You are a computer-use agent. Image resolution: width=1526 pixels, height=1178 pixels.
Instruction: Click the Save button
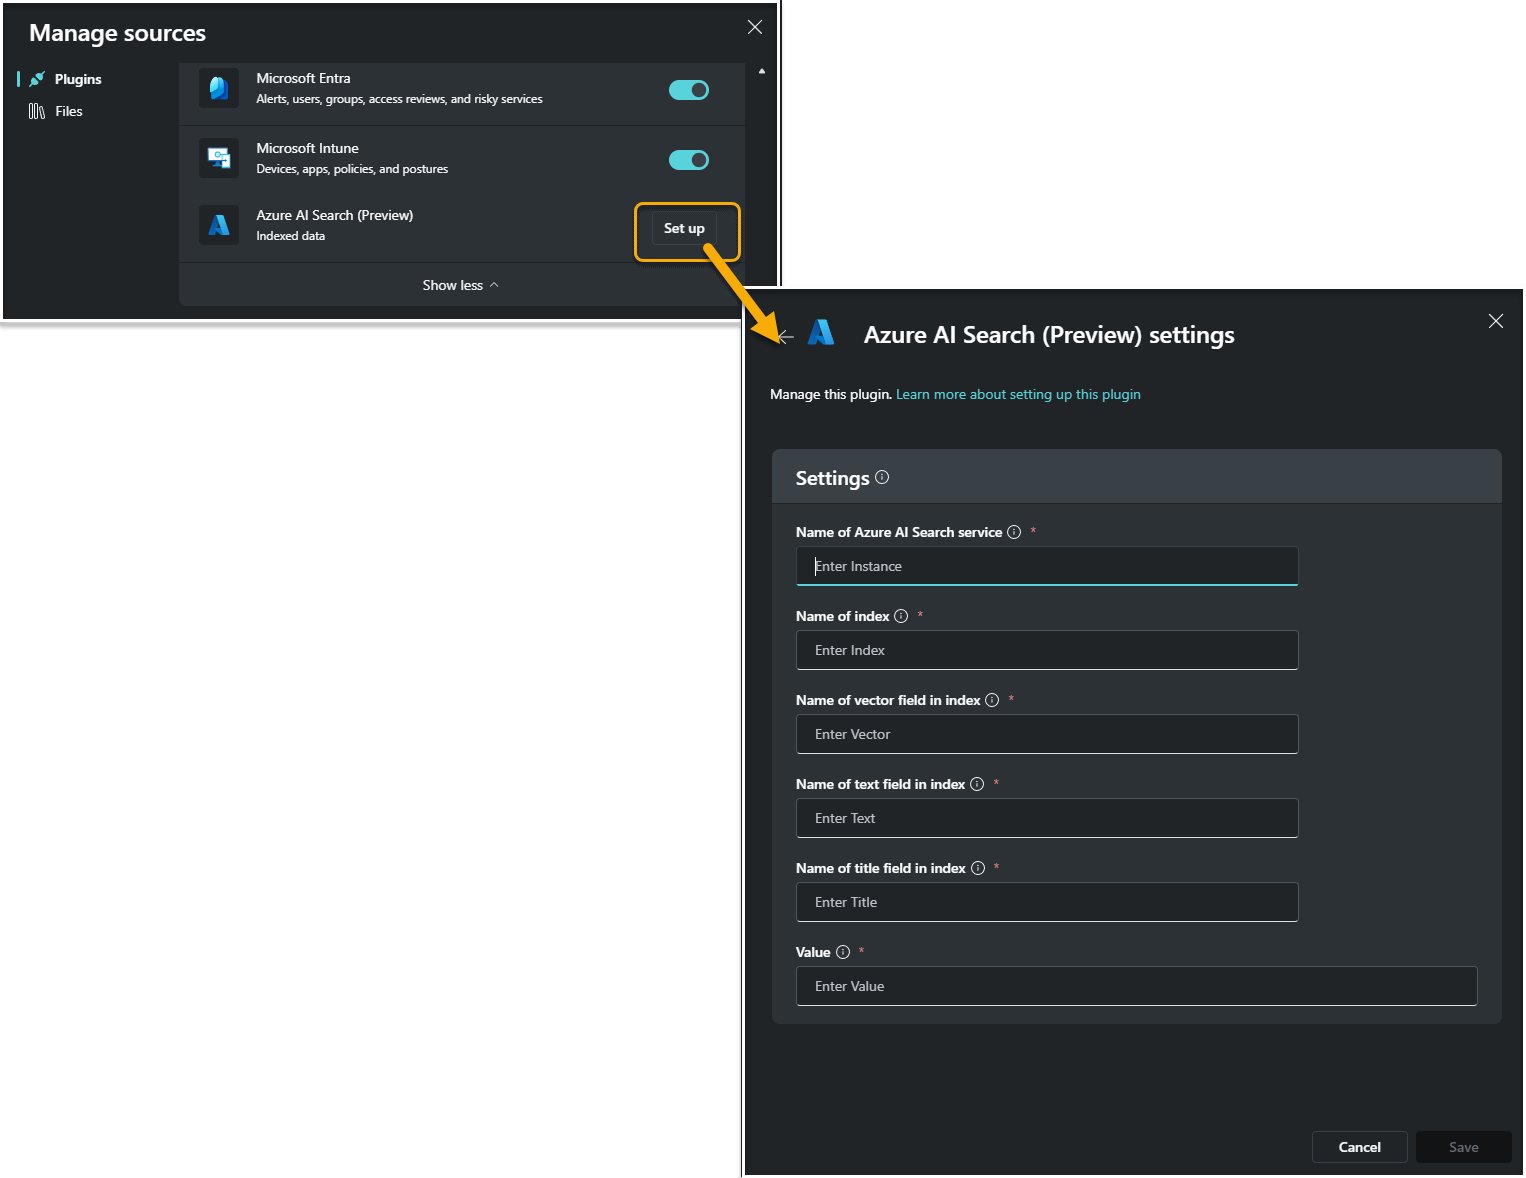1463,1147
